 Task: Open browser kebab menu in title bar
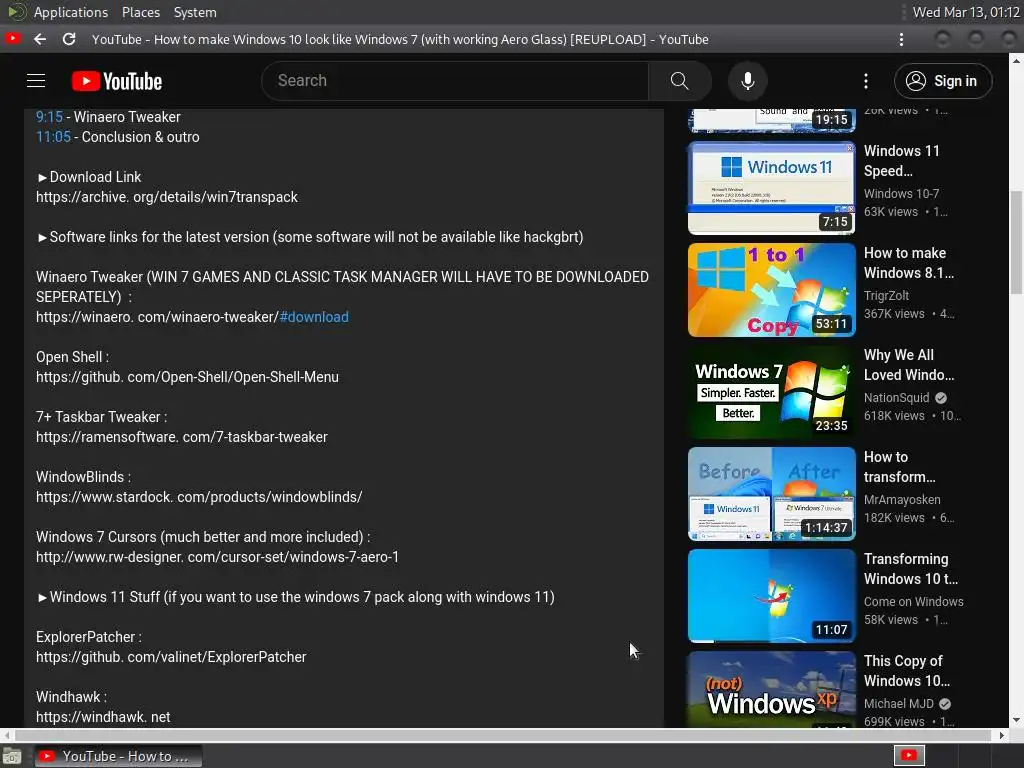[x=901, y=39]
